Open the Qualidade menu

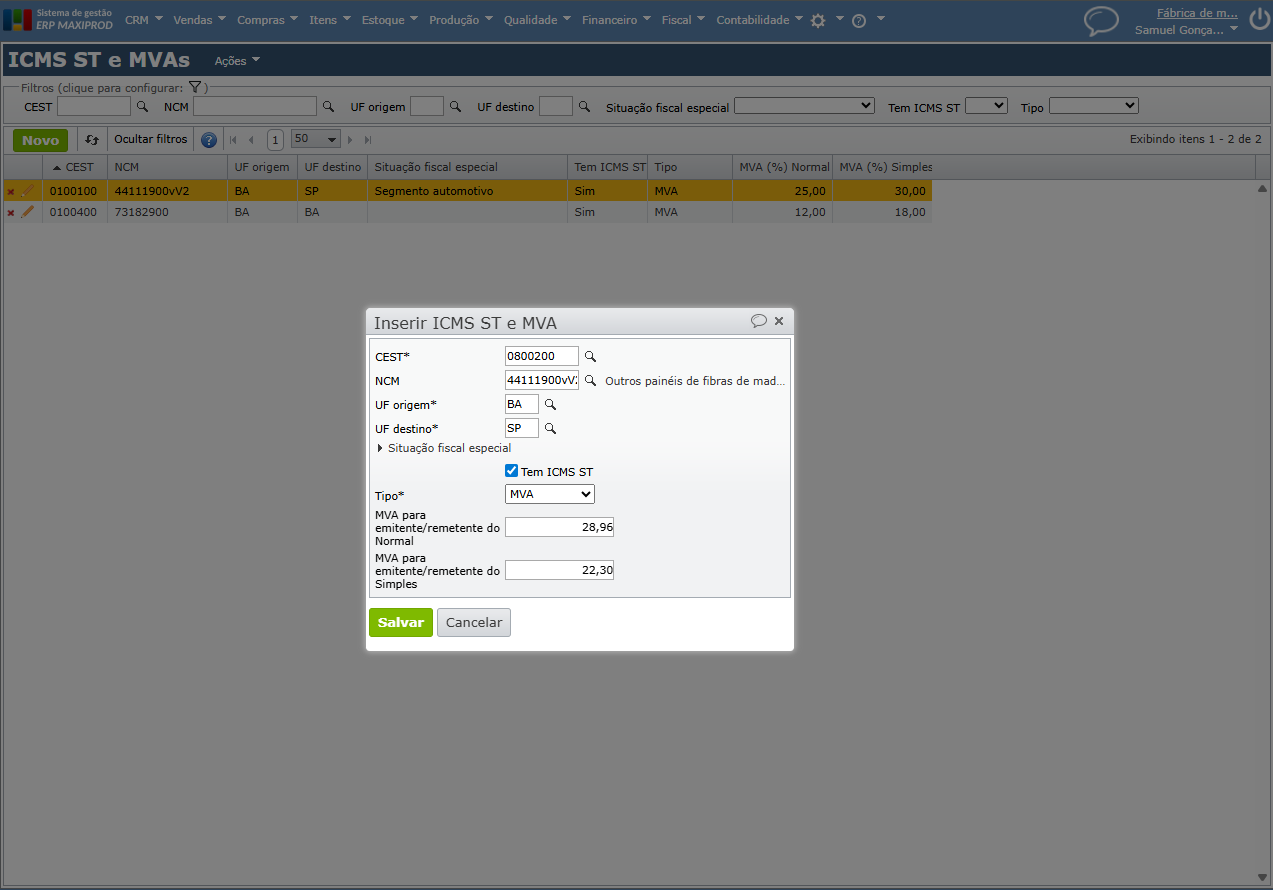[537, 20]
